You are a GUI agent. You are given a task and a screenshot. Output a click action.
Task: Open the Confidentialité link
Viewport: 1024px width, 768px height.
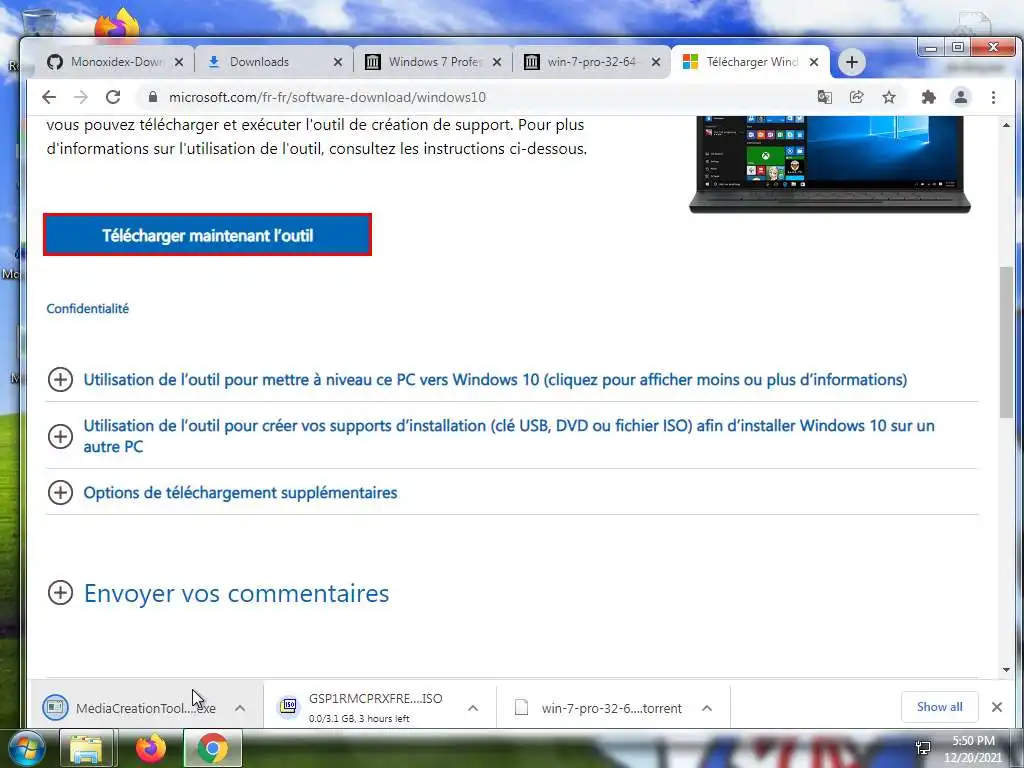88,309
